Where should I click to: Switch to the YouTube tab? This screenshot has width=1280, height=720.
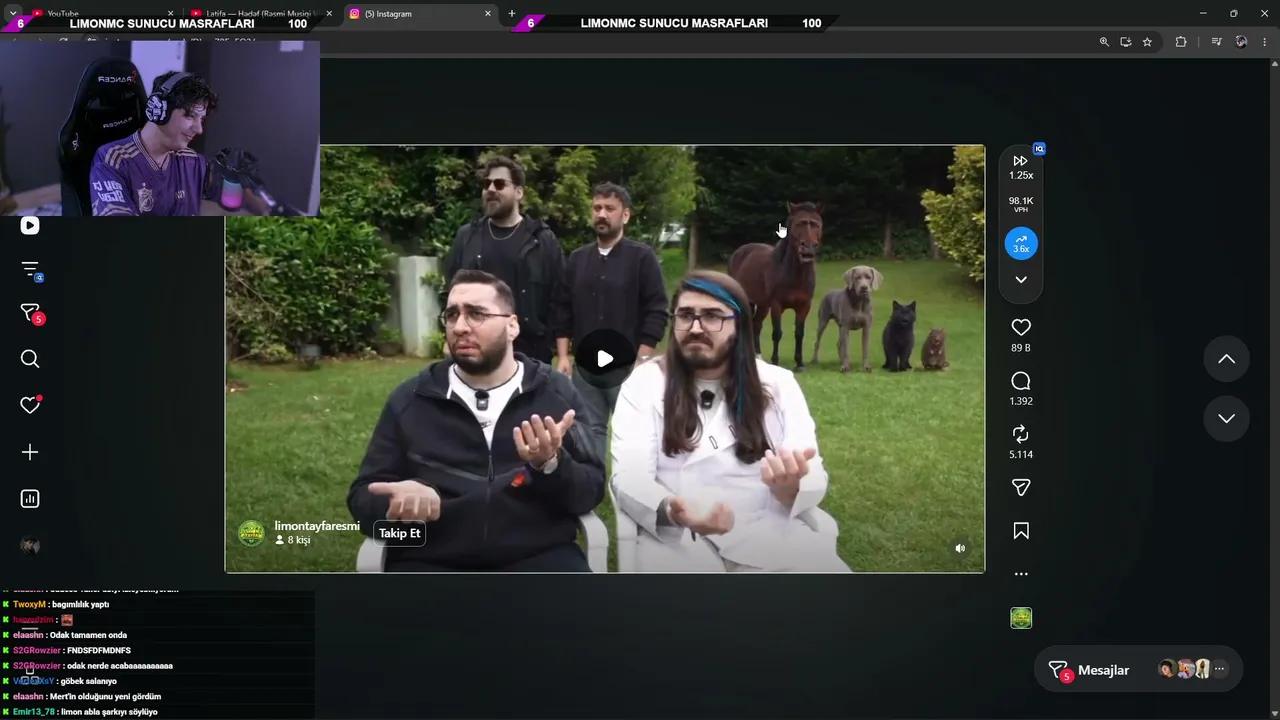94,13
